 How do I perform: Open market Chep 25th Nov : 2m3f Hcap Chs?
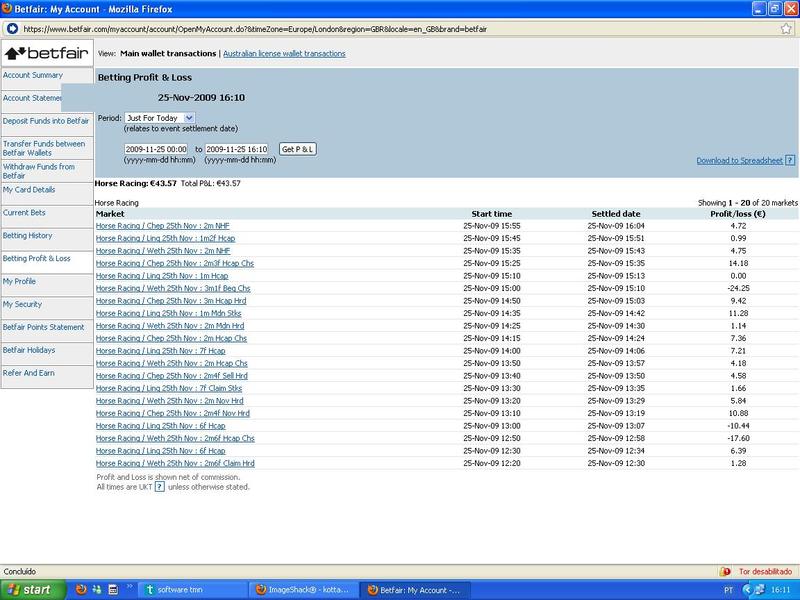[x=174, y=263]
